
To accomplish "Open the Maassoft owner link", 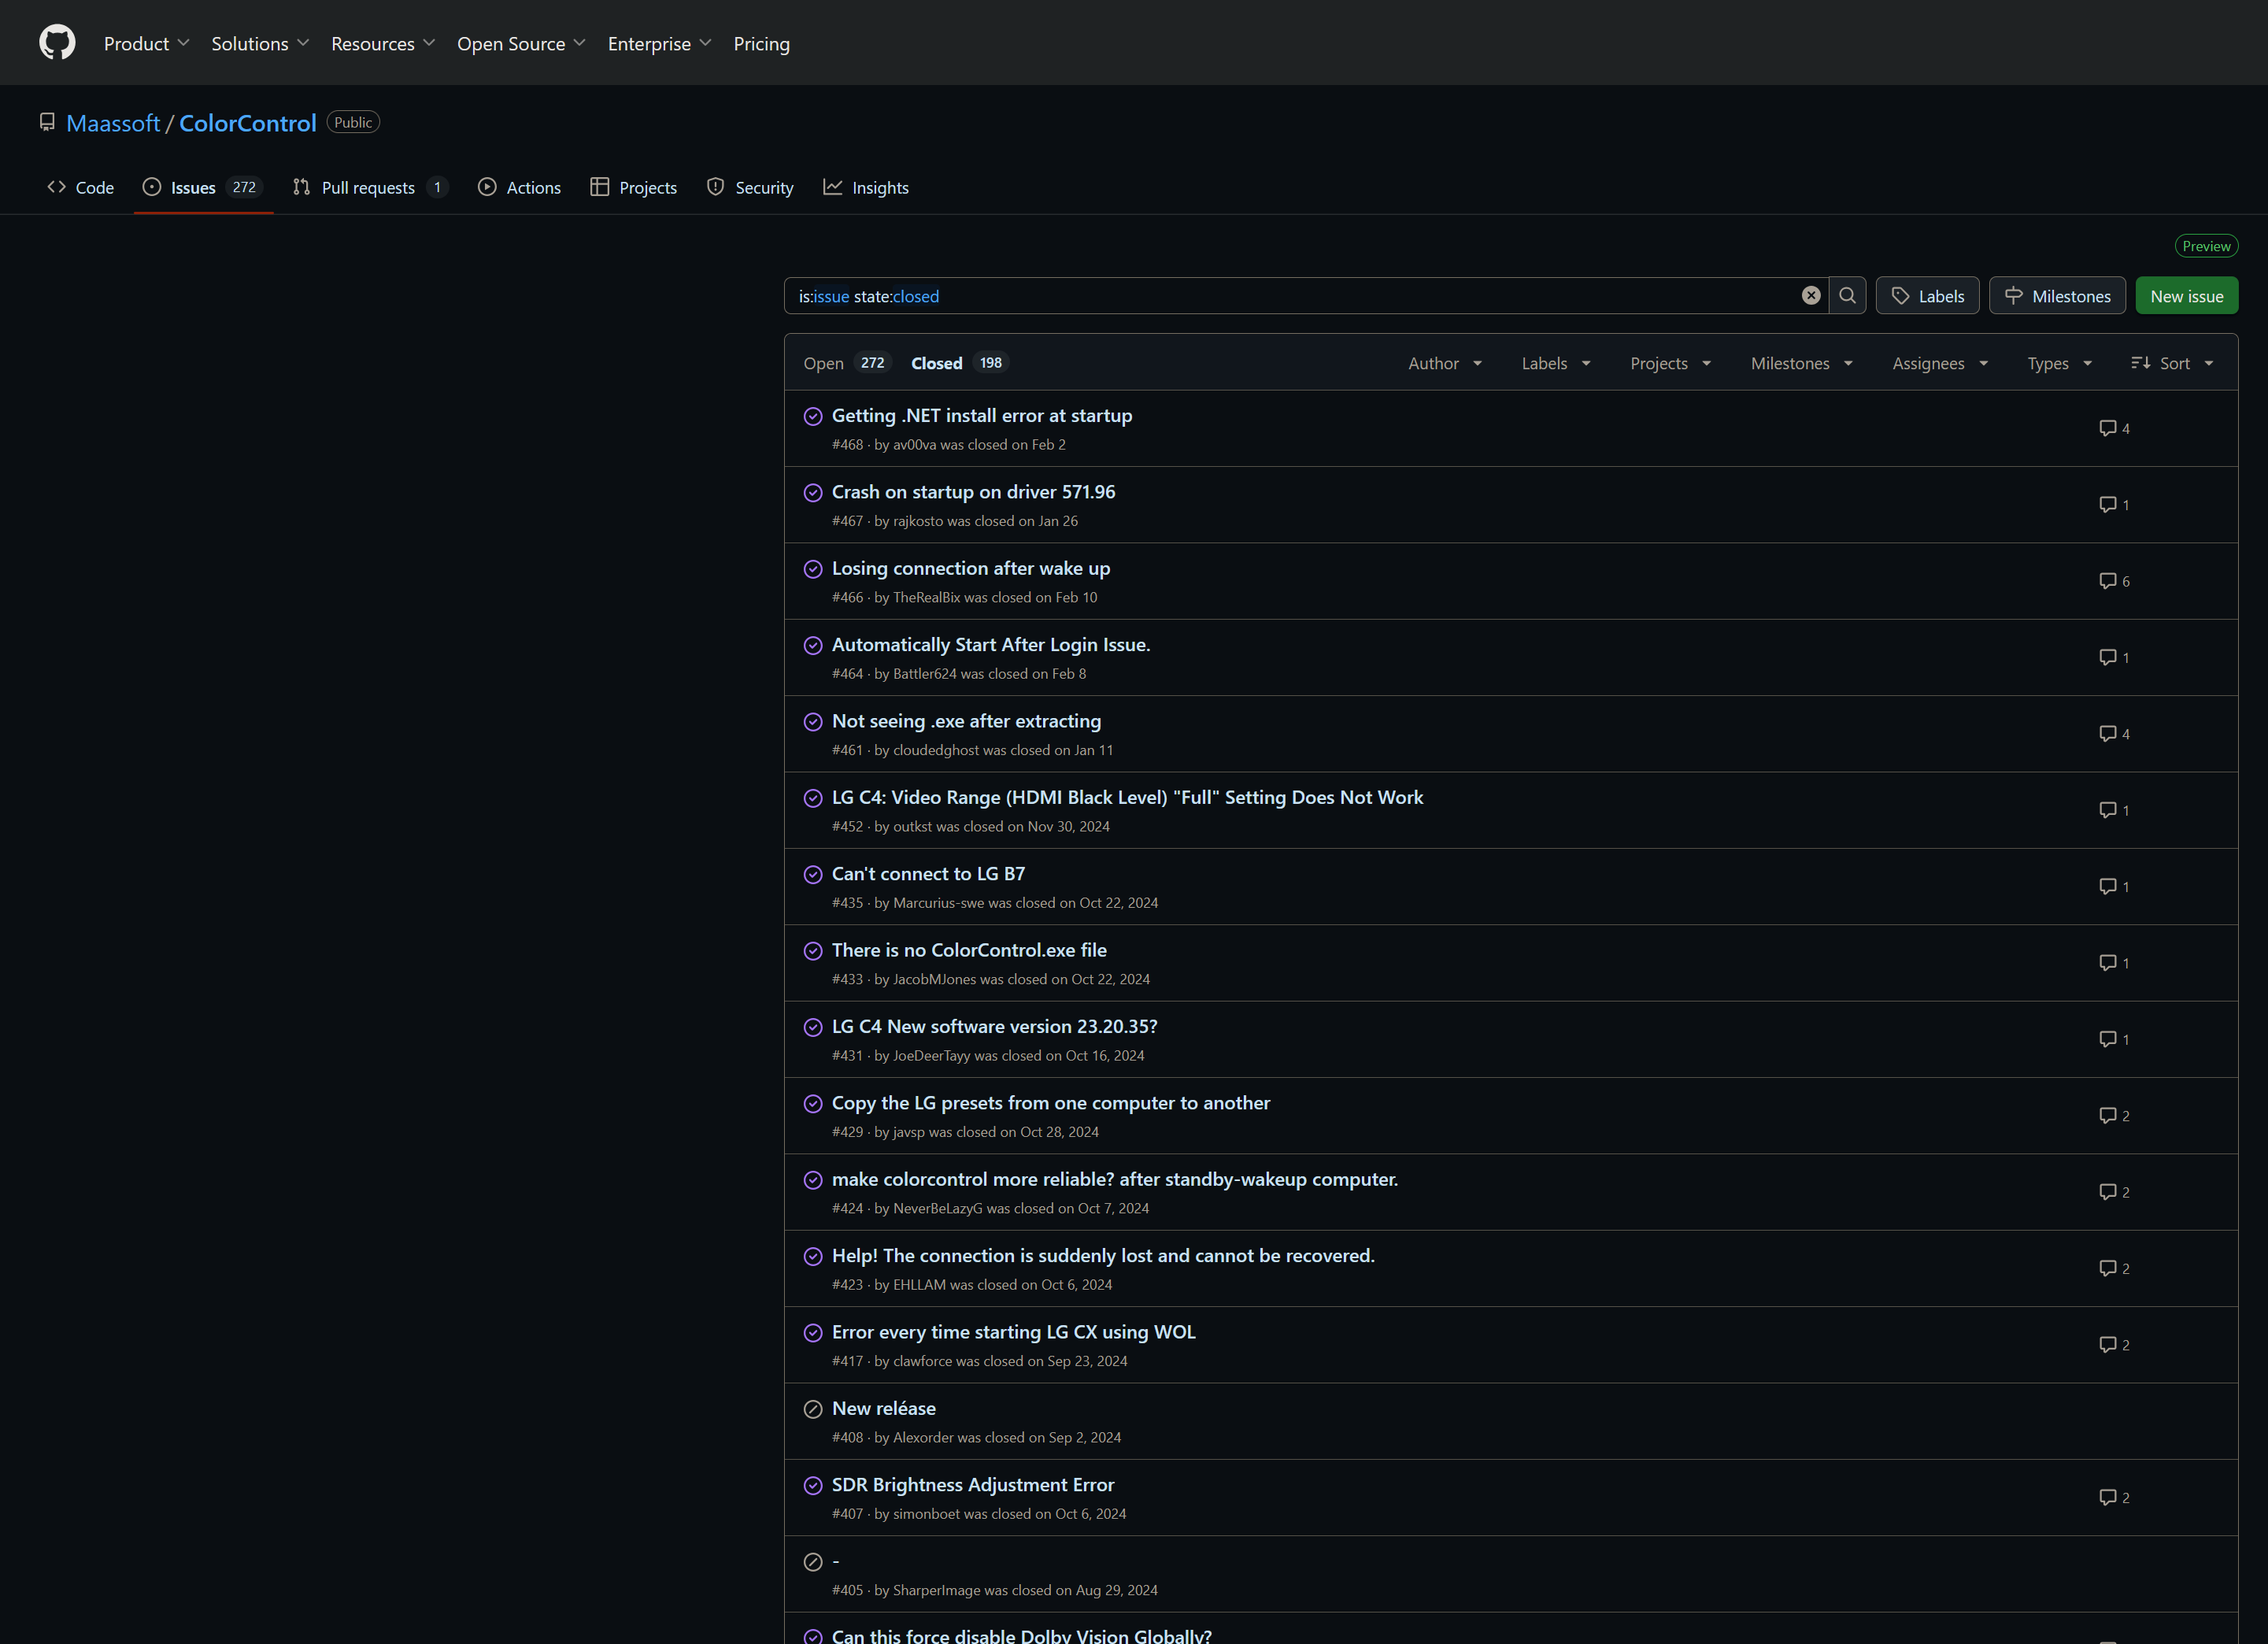I will [x=113, y=123].
